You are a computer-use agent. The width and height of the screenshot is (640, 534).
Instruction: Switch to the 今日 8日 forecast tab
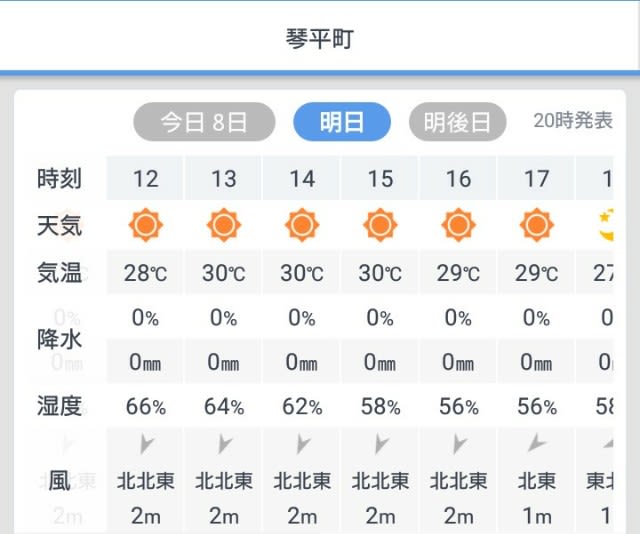204,122
